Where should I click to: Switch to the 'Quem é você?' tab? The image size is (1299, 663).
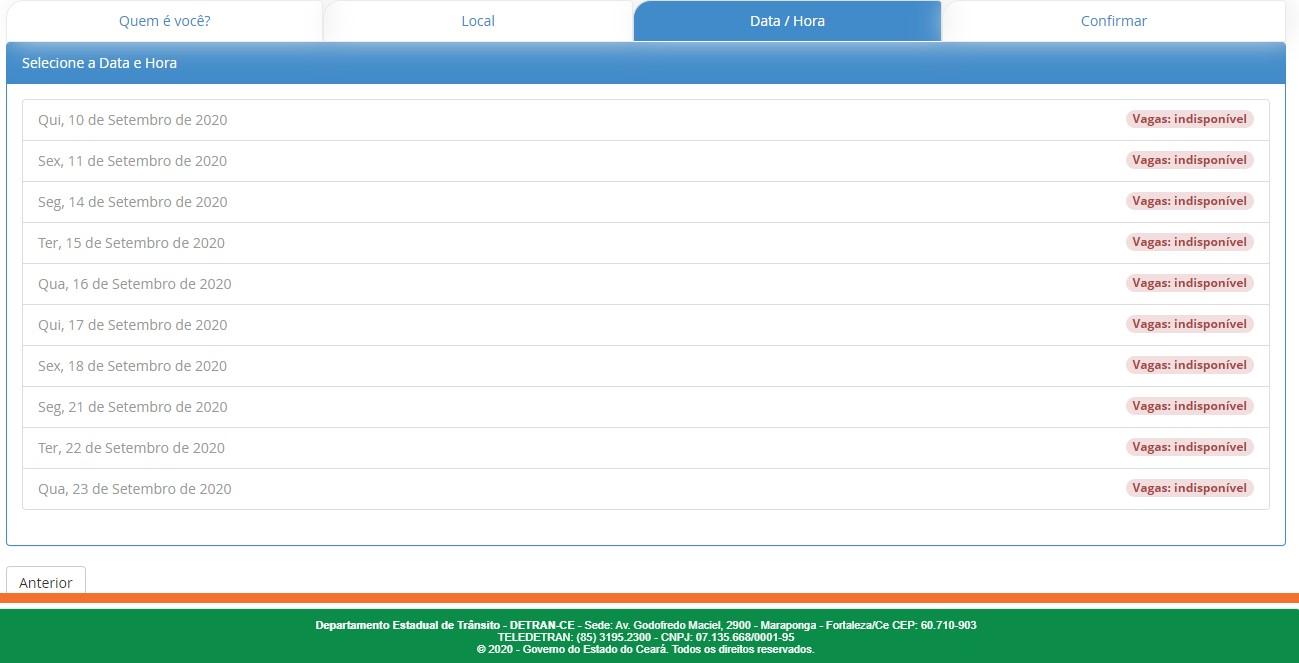[164, 21]
